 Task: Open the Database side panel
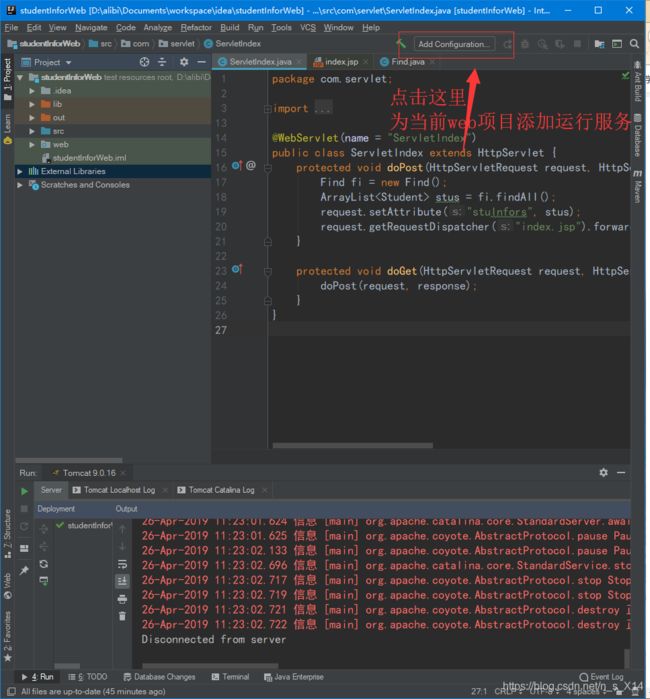pos(638,136)
